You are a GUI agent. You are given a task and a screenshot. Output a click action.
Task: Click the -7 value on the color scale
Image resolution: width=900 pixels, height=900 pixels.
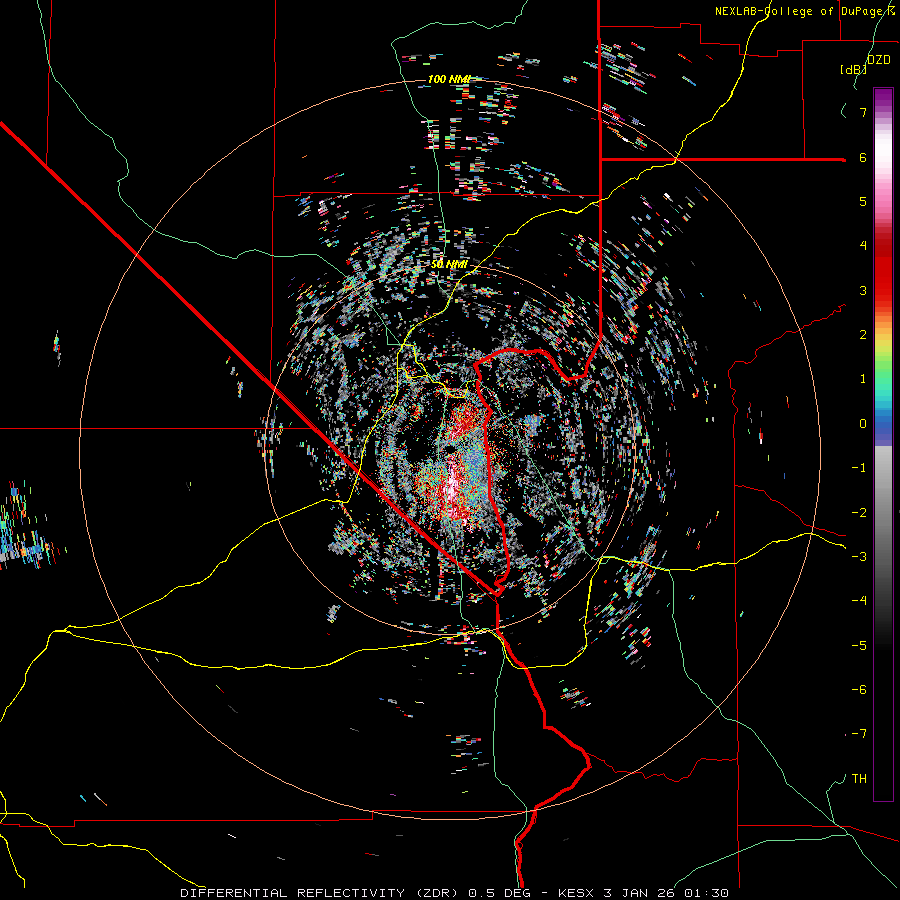pyautogui.click(x=859, y=734)
